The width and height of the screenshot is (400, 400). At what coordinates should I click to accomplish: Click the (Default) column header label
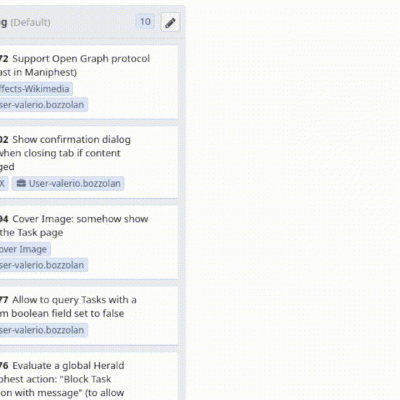[30, 23]
